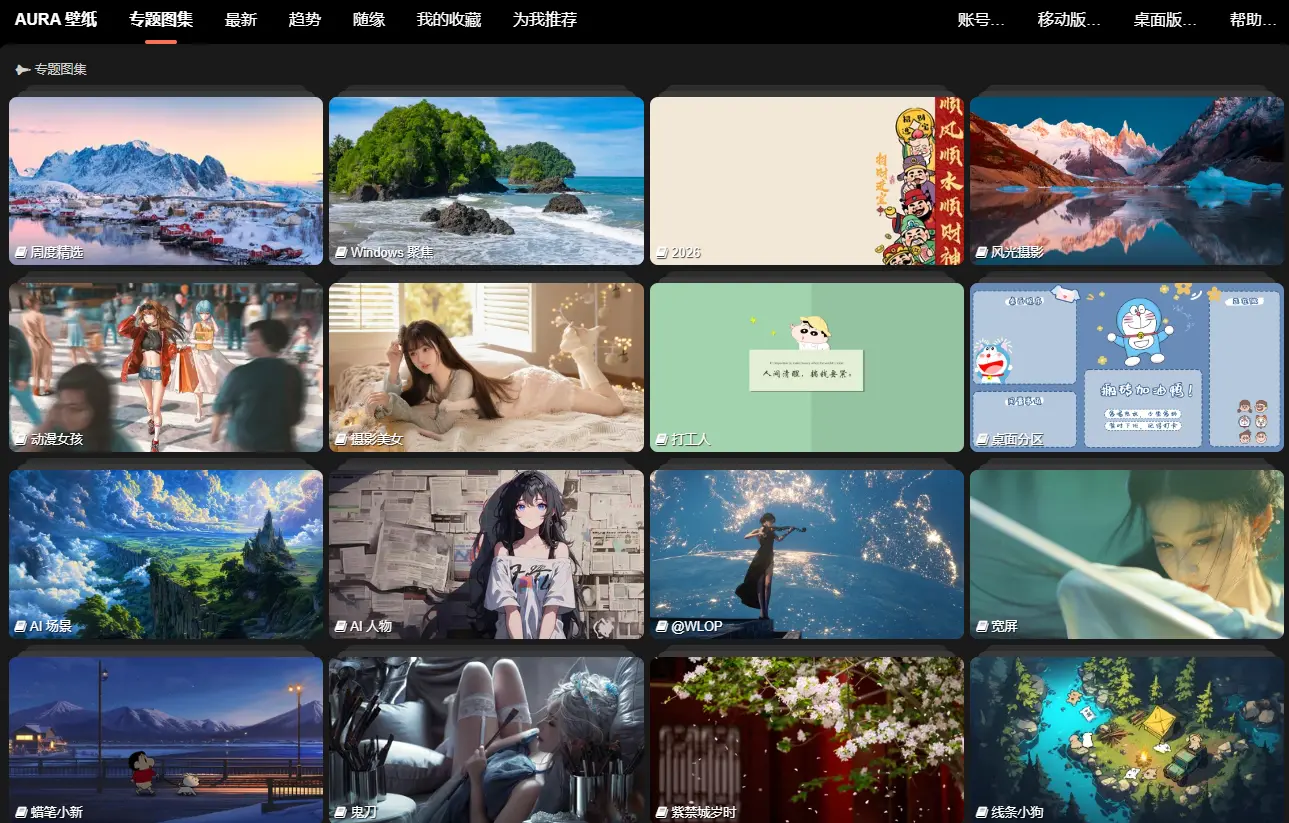Click the album icon on AI 场景
This screenshot has height=823, width=1289.
click(20, 626)
